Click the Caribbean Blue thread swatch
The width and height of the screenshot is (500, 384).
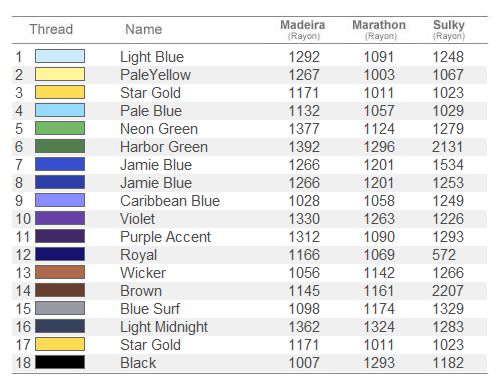click(60, 200)
